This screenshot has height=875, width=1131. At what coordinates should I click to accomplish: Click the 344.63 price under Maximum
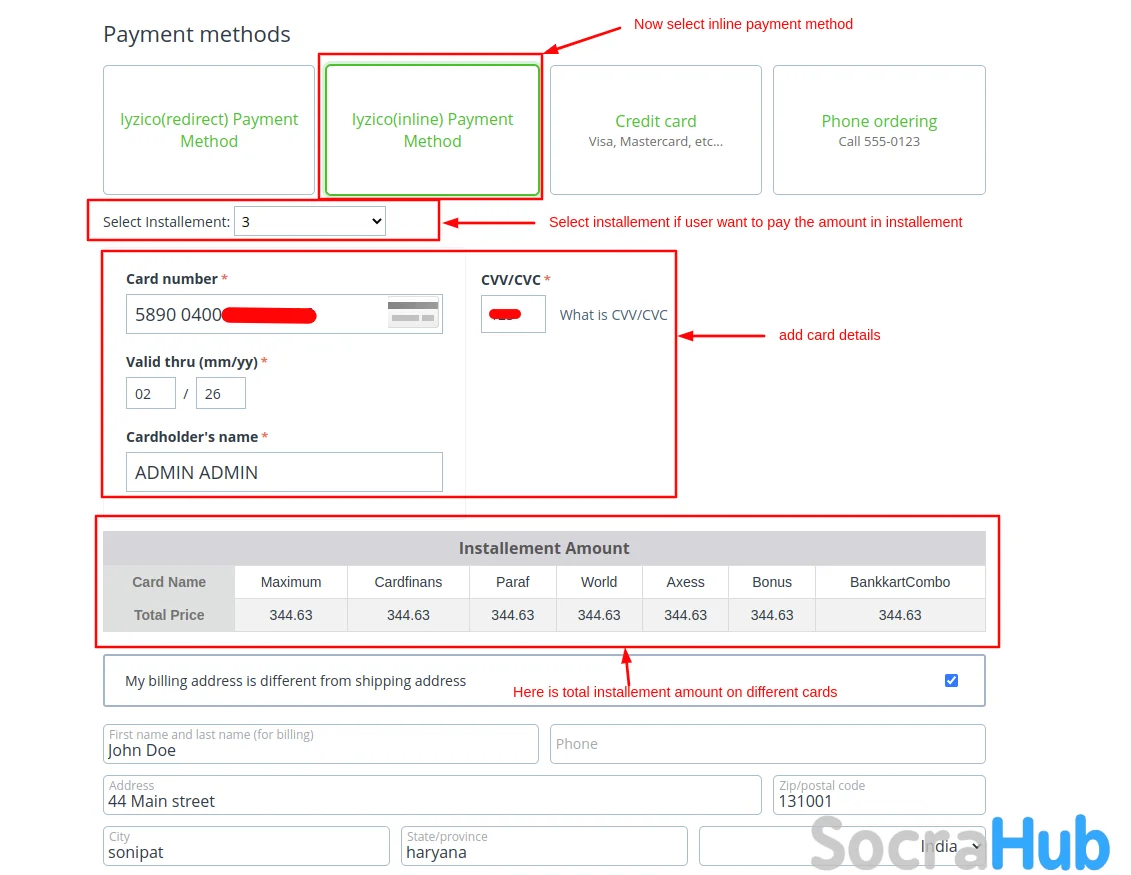tap(291, 615)
